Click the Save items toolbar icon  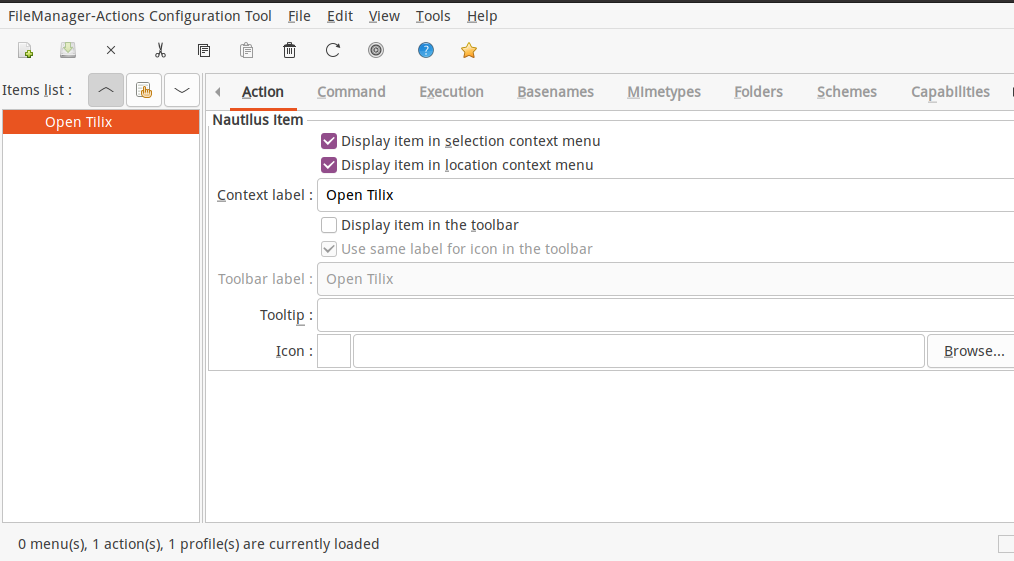(x=68, y=50)
